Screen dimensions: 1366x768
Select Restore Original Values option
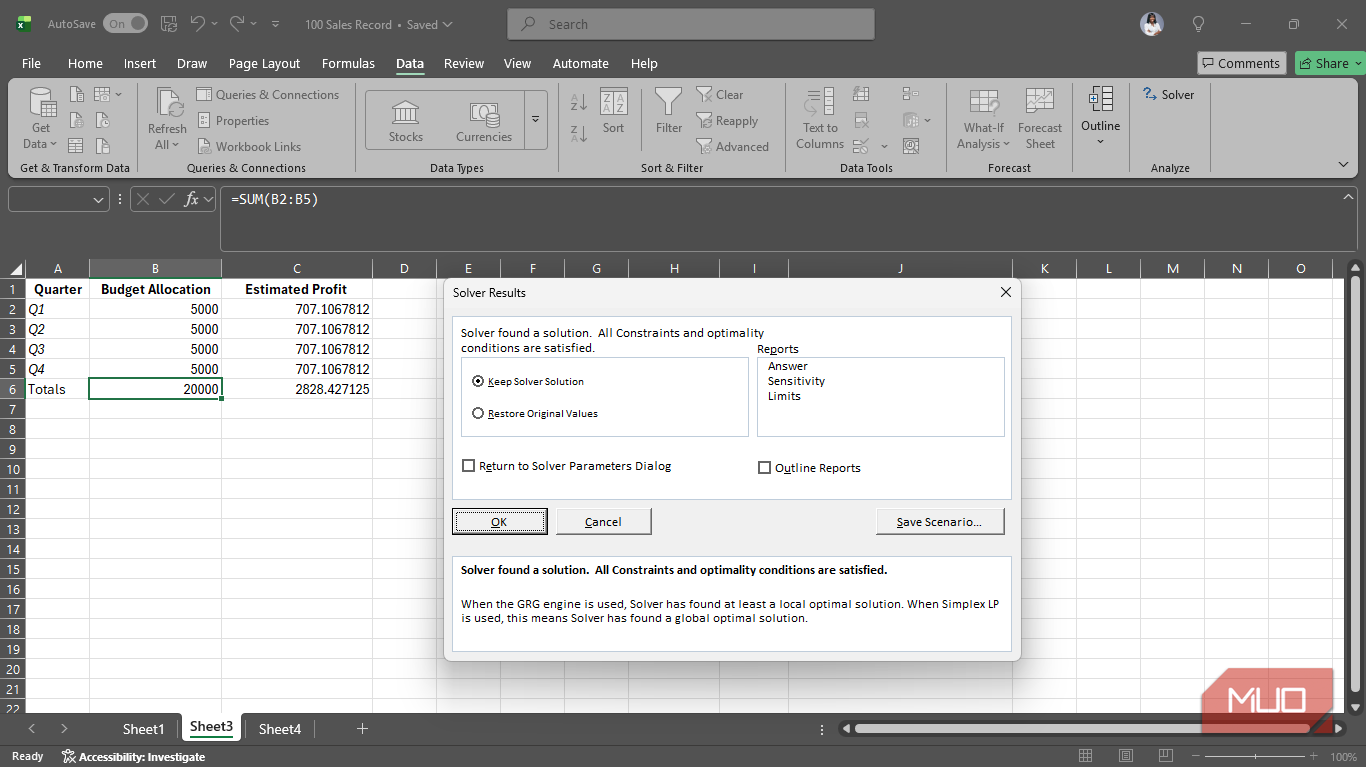coord(535,414)
